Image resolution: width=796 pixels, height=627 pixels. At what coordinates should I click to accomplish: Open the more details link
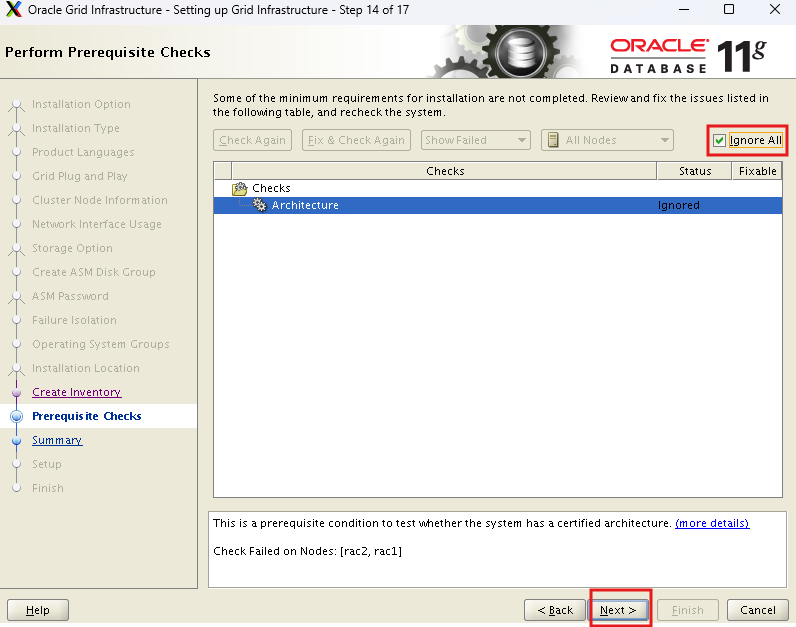coord(712,523)
